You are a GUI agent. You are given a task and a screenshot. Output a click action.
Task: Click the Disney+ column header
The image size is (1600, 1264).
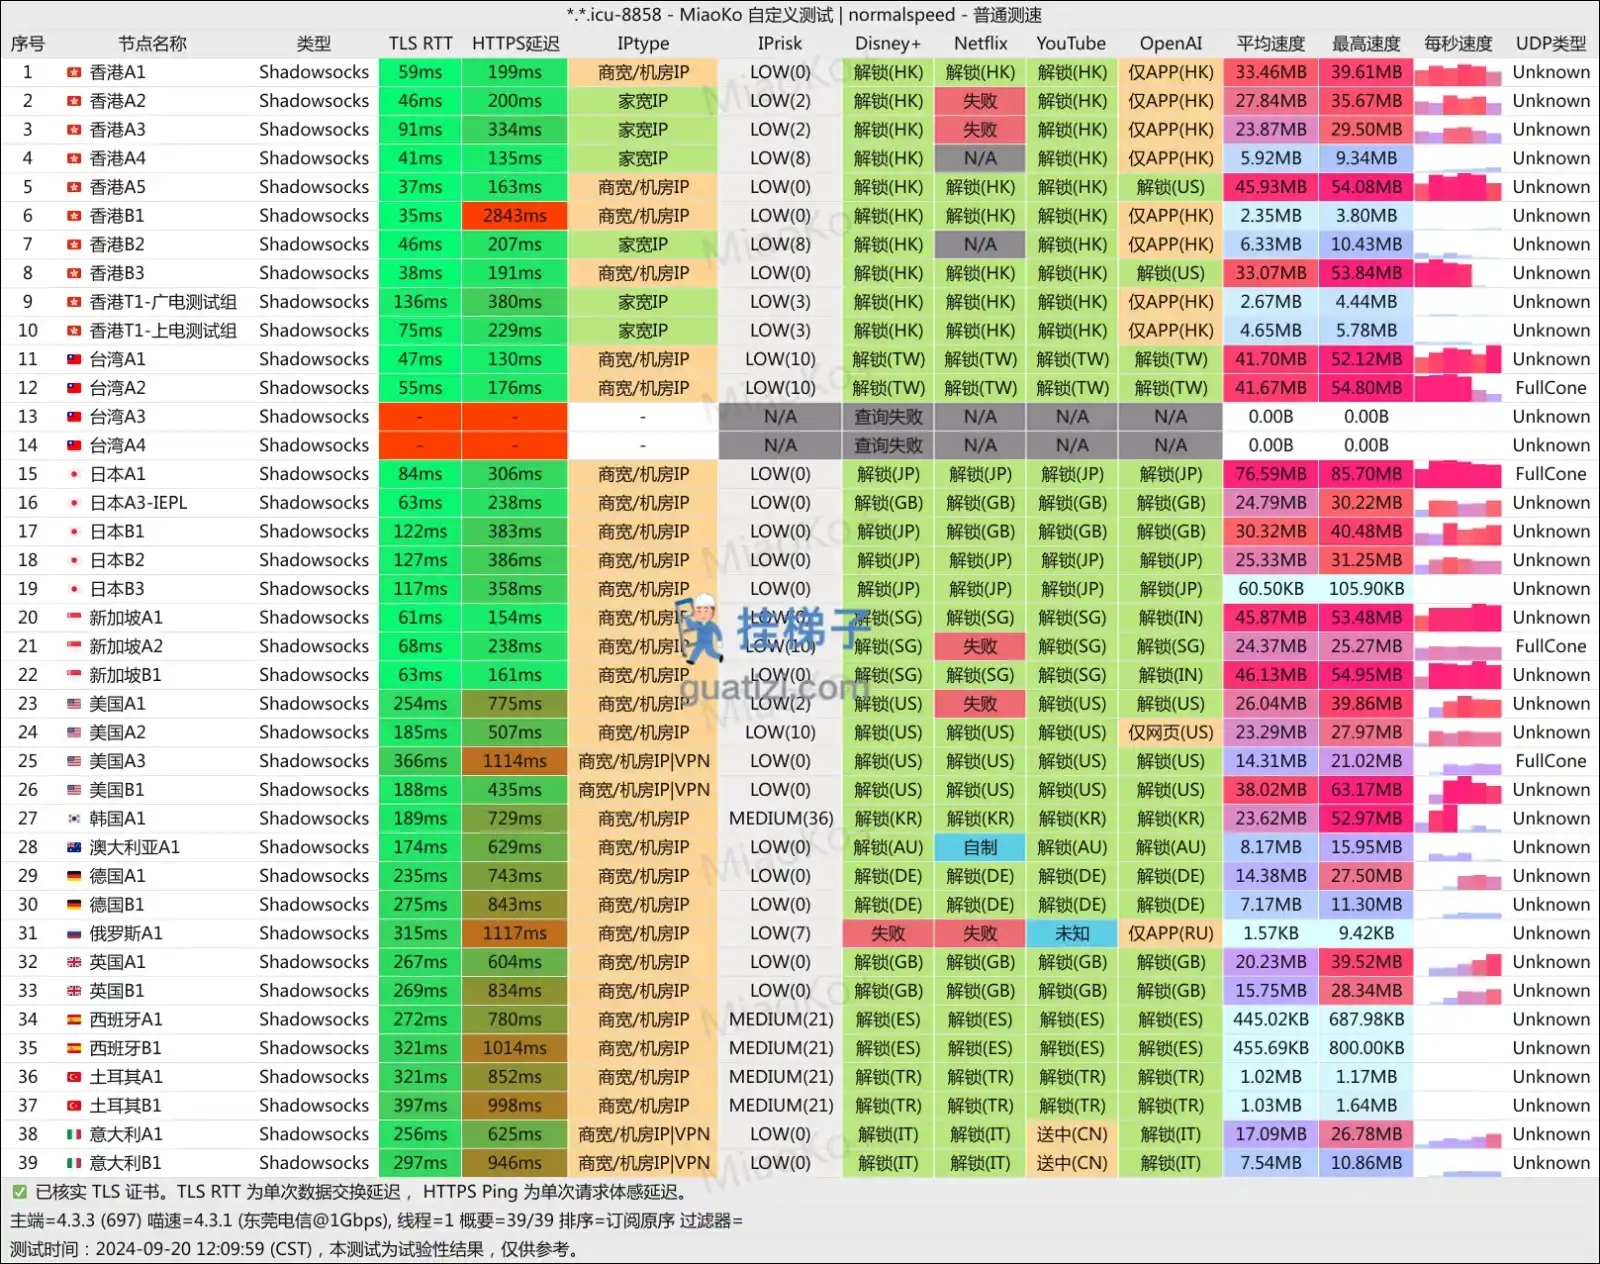[x=887, y=44]
